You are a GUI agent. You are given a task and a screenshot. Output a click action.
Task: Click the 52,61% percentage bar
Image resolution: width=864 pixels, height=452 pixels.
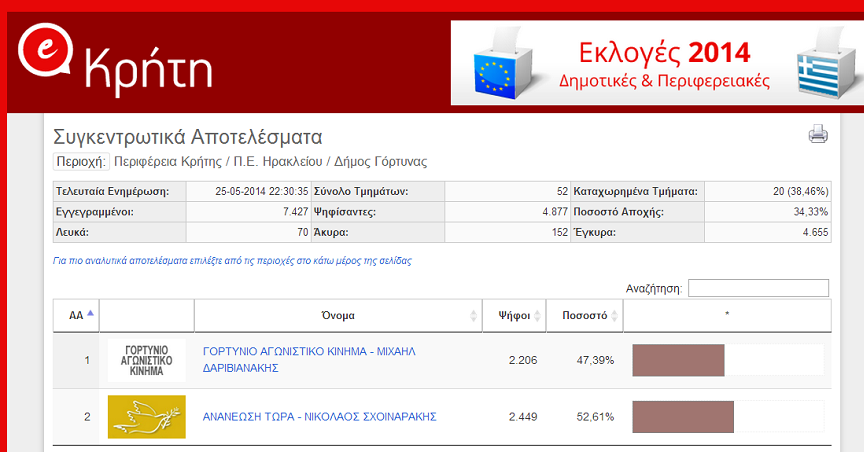684,417
